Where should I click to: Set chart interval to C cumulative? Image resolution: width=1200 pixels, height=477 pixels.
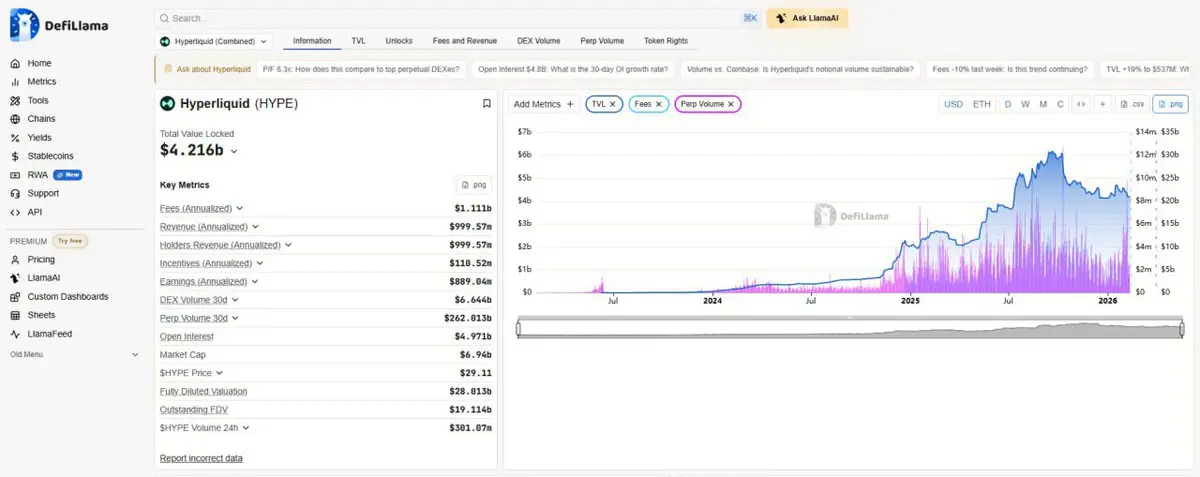pos(1060,104)
